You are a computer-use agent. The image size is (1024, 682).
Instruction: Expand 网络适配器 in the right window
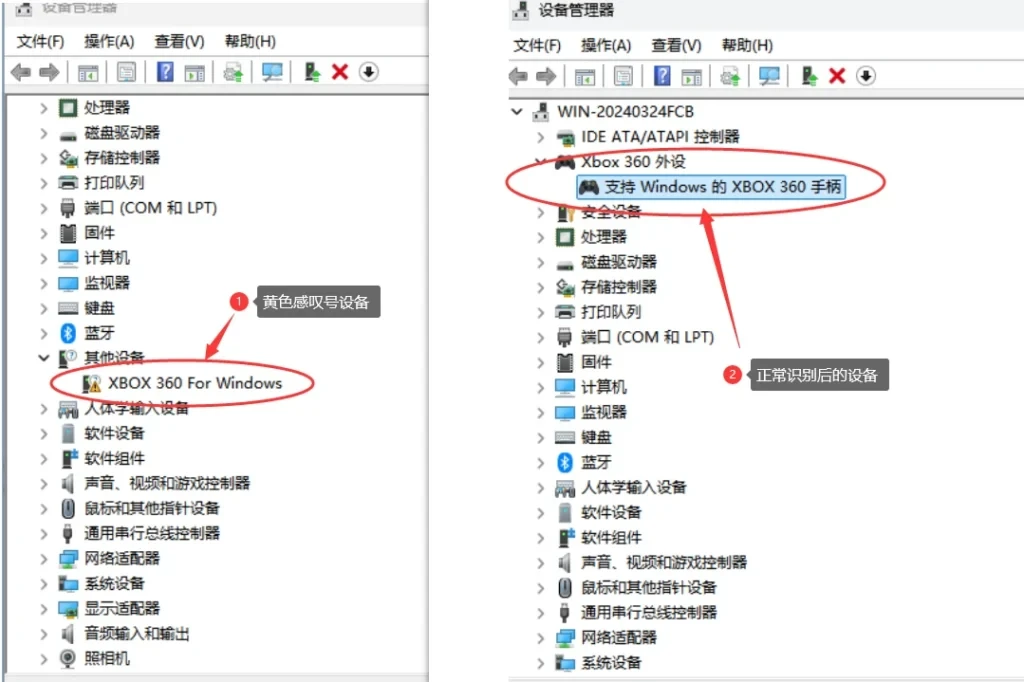541,638
